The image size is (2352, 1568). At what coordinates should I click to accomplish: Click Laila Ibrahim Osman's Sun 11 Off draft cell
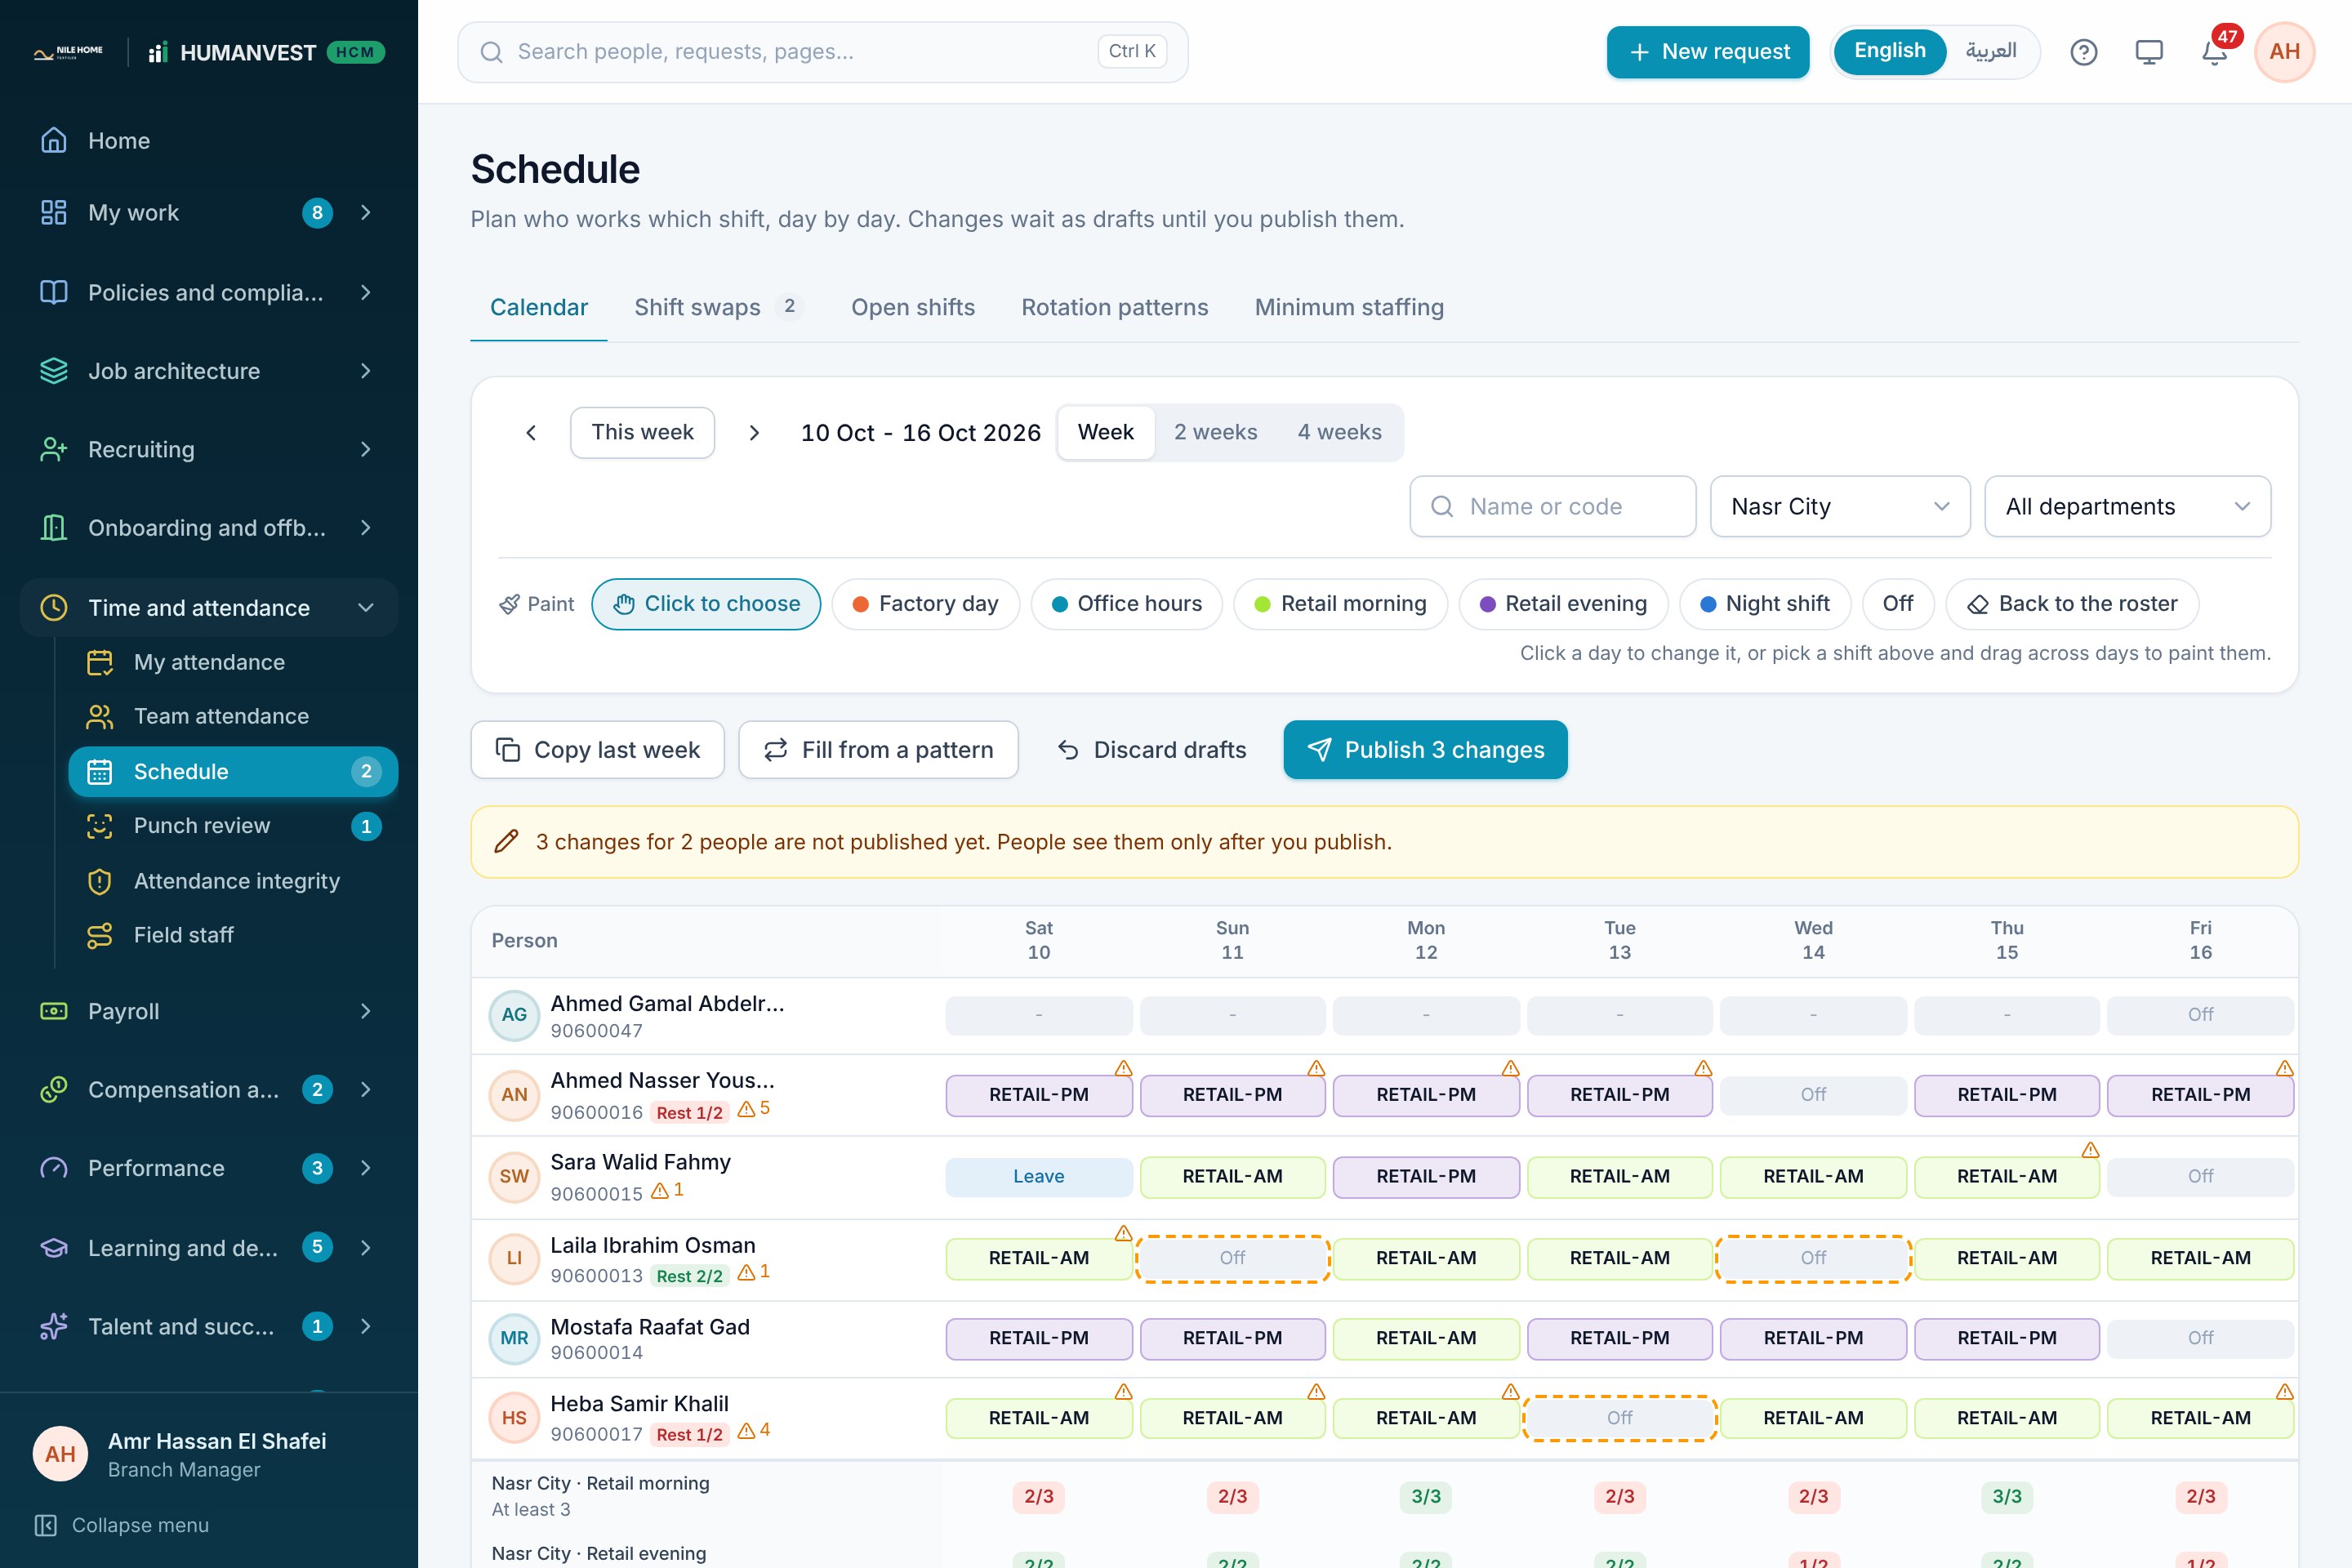pyautogui.click(x=1232, y=1258)
